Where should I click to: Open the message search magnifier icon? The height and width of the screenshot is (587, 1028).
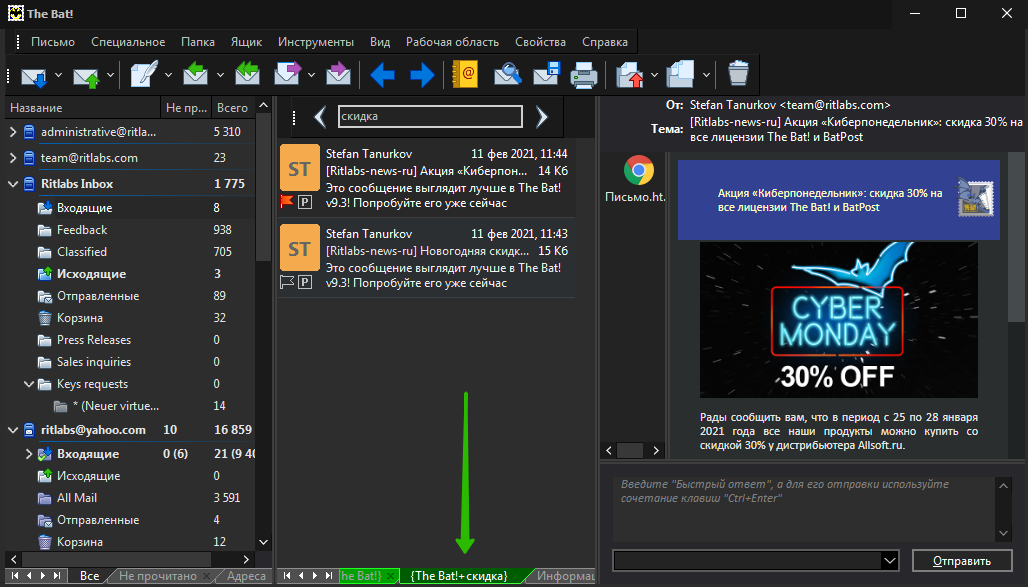point(507,74)
